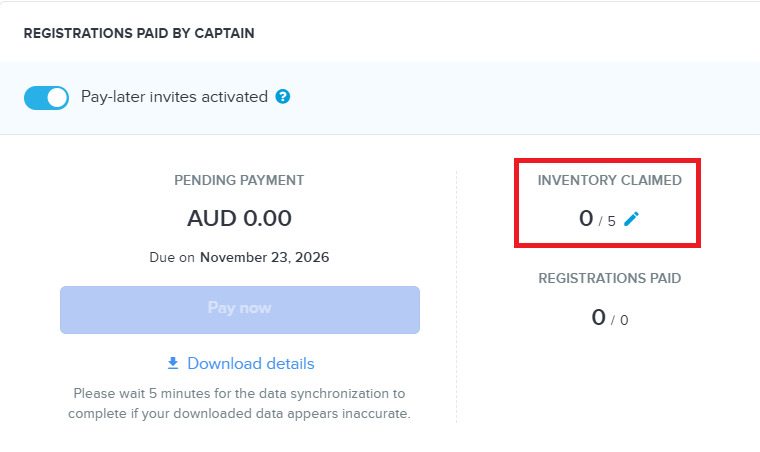The image size is (760, 452).
Task: Toggle the Pay-later invites switch off
Action: click(x=47, y=98)
